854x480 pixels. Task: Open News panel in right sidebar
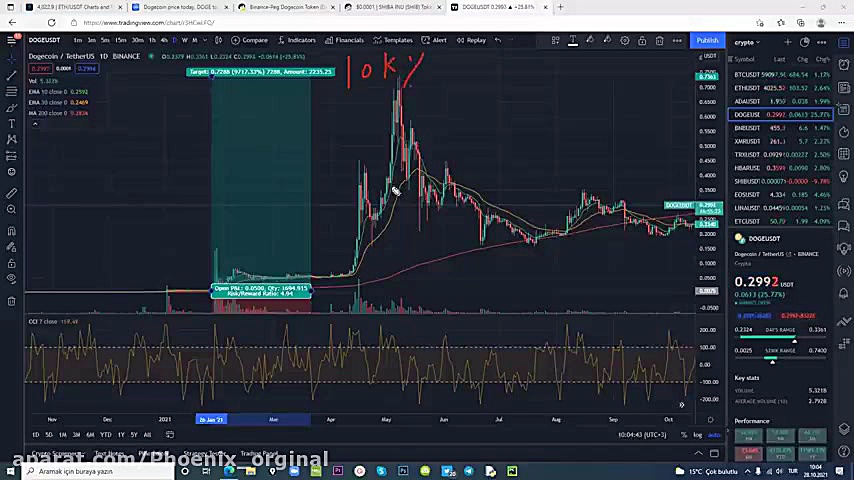844,87
